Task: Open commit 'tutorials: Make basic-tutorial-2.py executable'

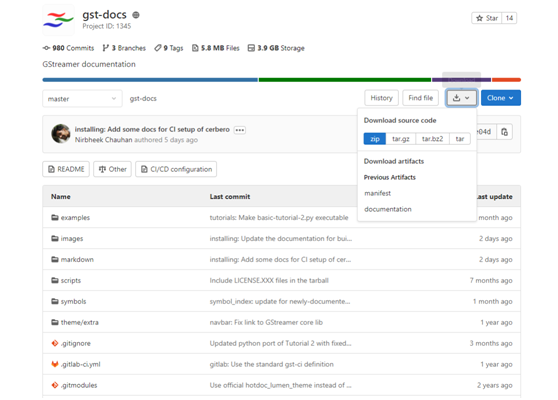Action: click(x=279, y=217)
